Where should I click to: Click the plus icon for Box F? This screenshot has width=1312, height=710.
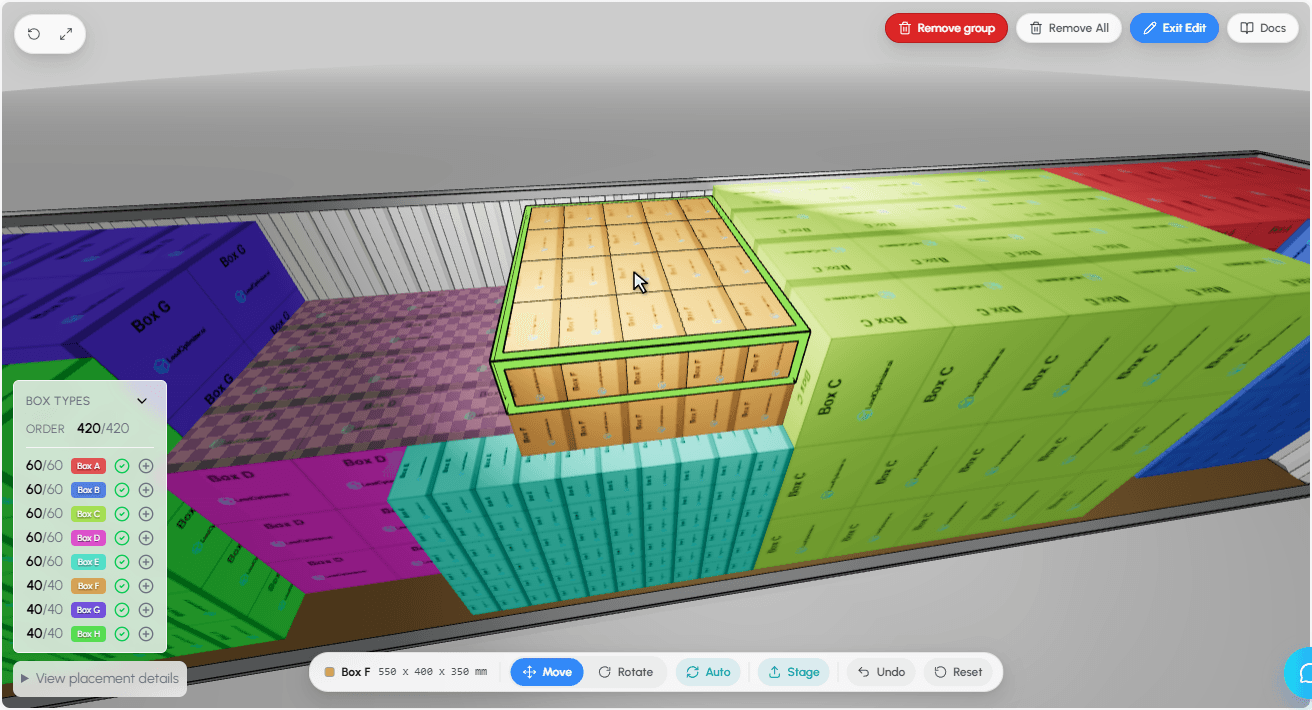tap(146, 586)
